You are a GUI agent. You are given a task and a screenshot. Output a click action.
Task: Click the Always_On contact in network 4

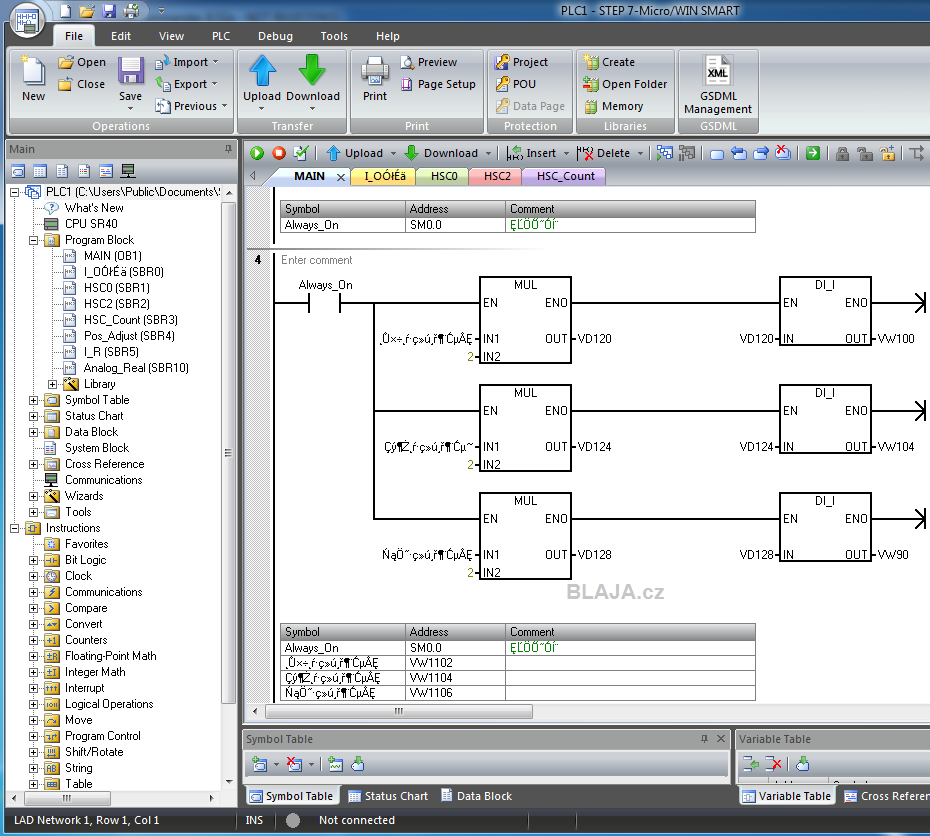[324, 304]
